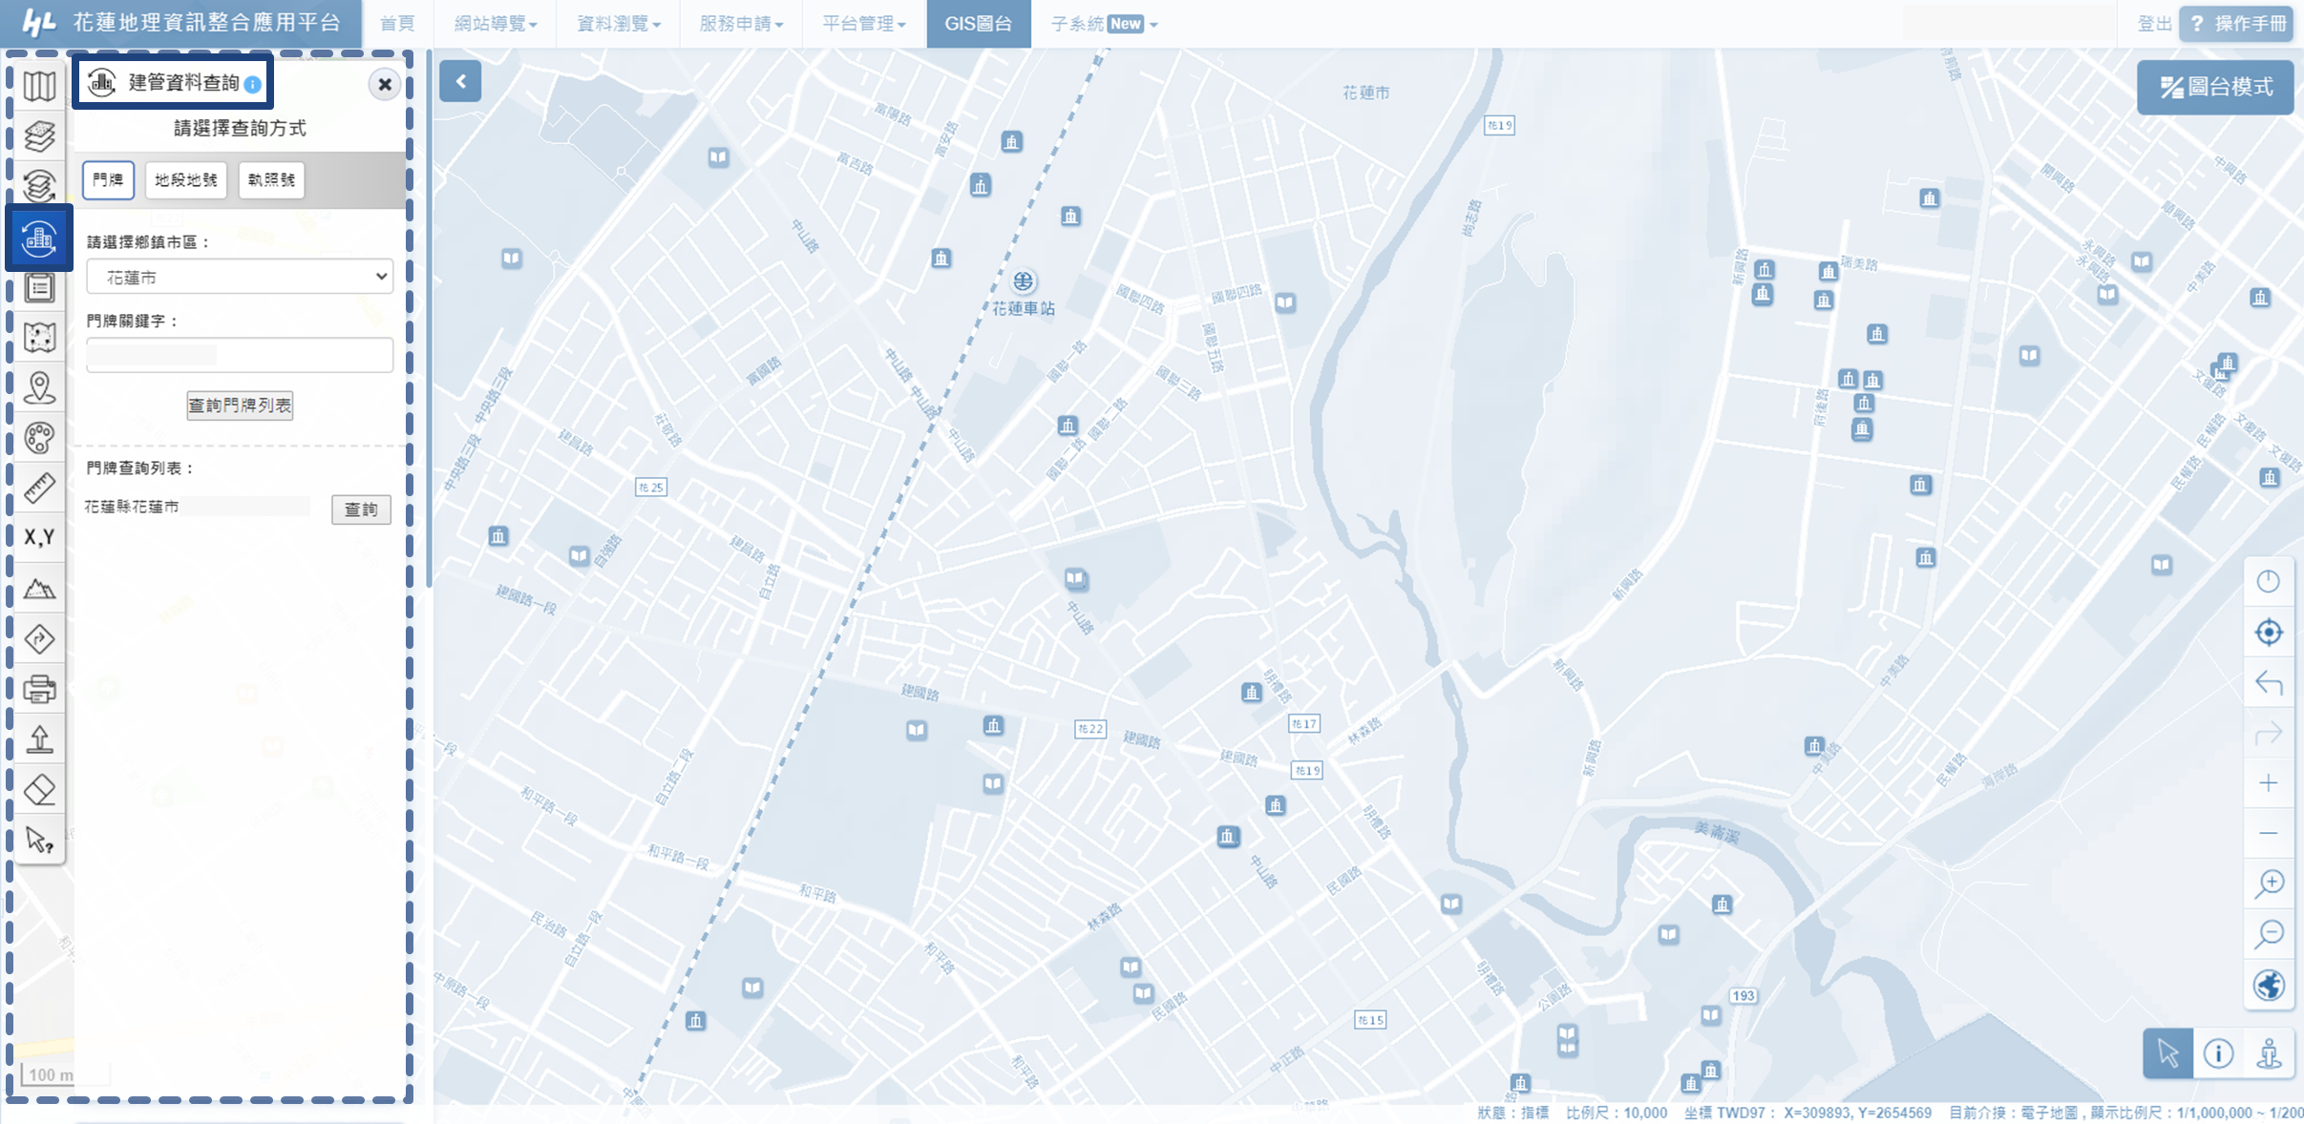This screenshot has width=2304, height=1124.
Task: Click the printer icon in sidebar
Action: pos(39,689)
